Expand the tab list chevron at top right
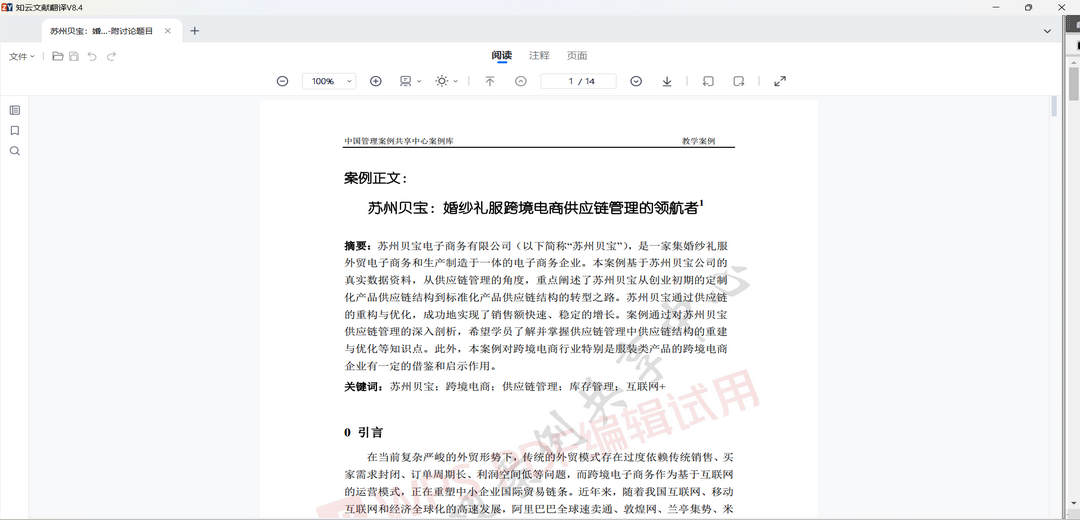 pos(1047,31)
